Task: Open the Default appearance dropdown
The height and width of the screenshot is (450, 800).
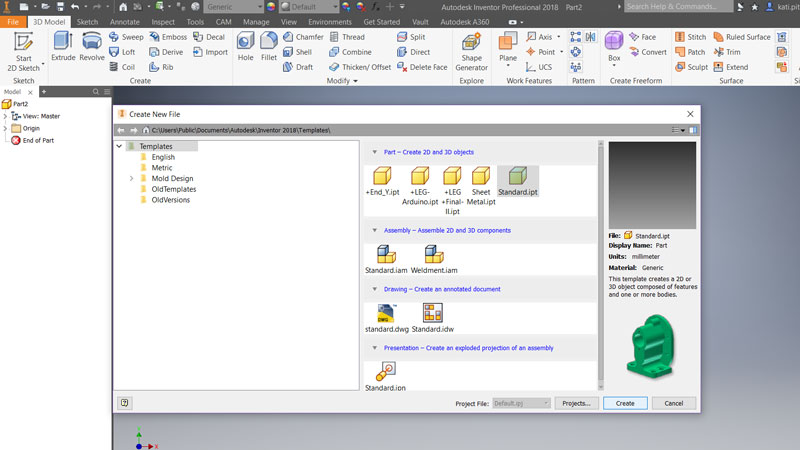Action: [x=309, y=7]
